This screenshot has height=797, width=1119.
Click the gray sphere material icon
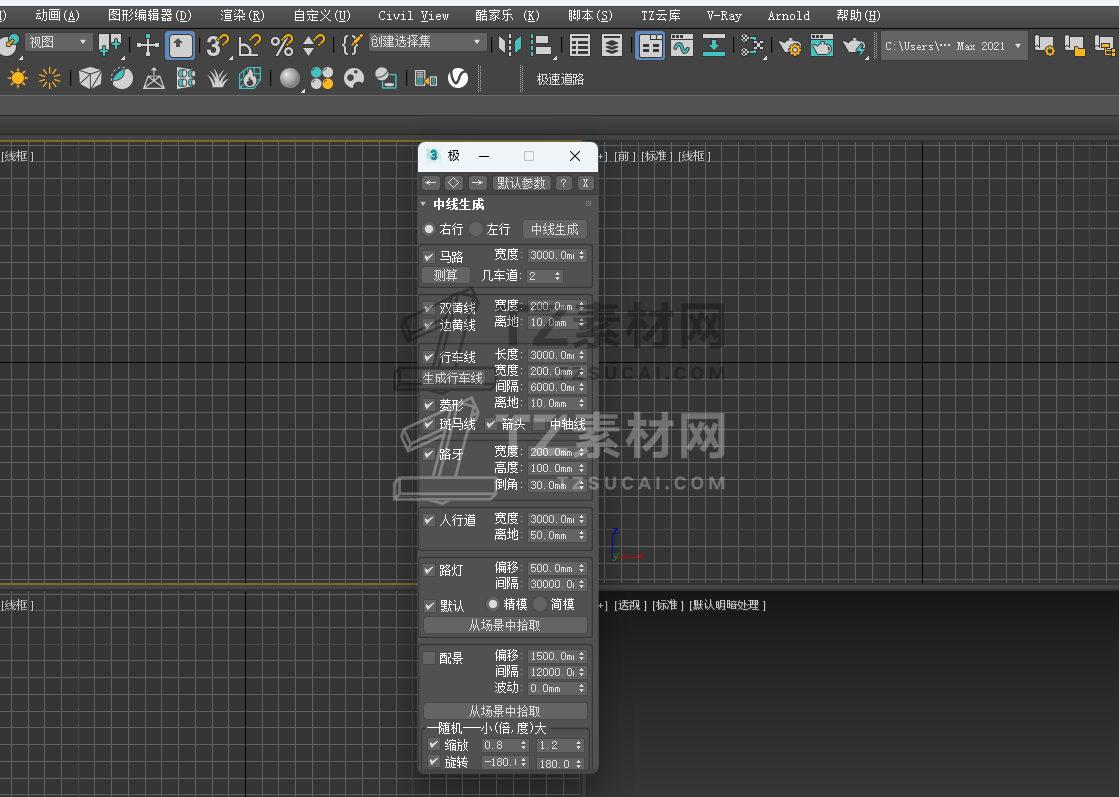pyautogui.click(x=290, y=78)
